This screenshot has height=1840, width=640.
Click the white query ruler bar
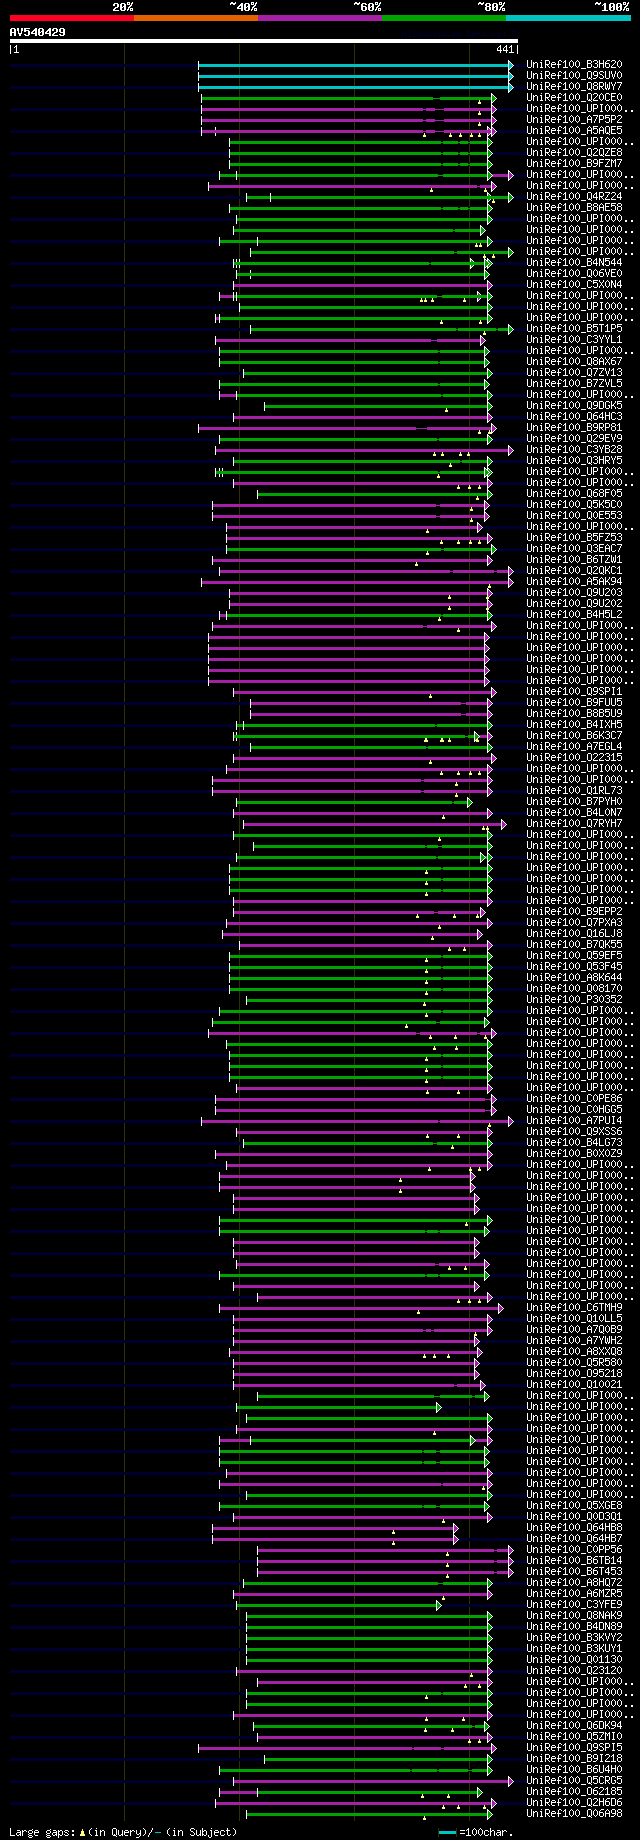tap(263, 41)
